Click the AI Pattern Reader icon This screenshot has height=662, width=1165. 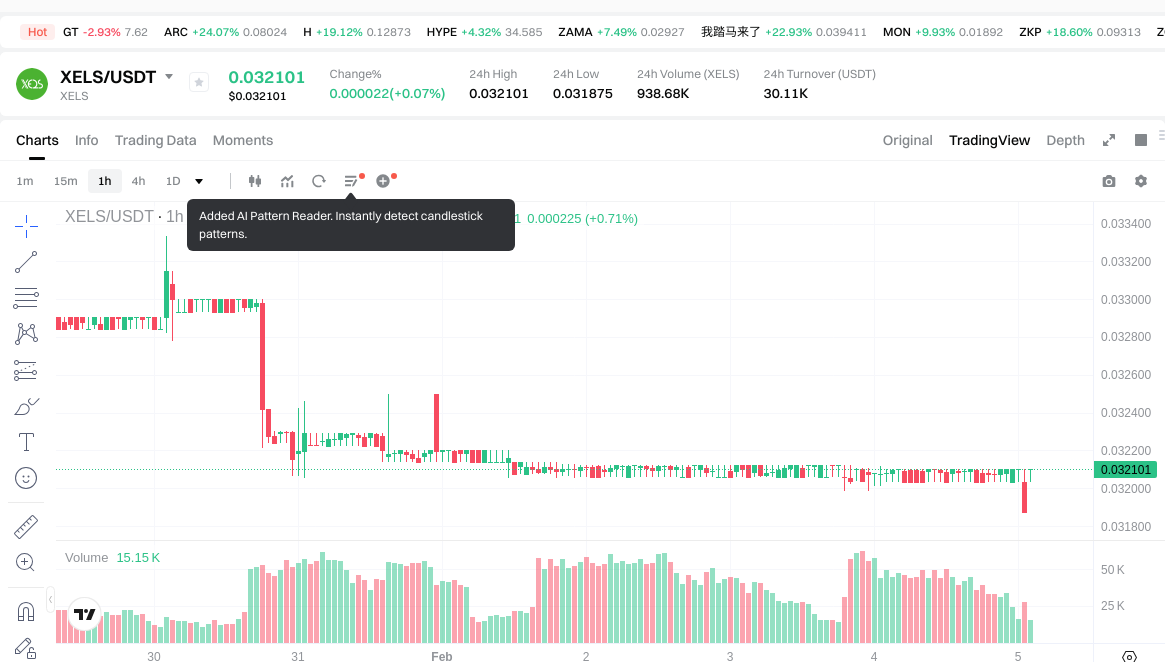point(351,181)
